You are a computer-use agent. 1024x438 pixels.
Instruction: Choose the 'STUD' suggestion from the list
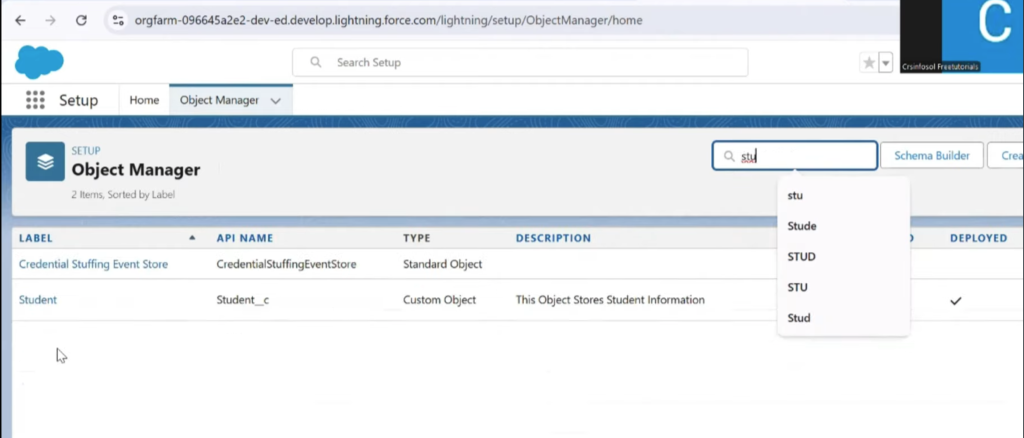tap(802, 257)
